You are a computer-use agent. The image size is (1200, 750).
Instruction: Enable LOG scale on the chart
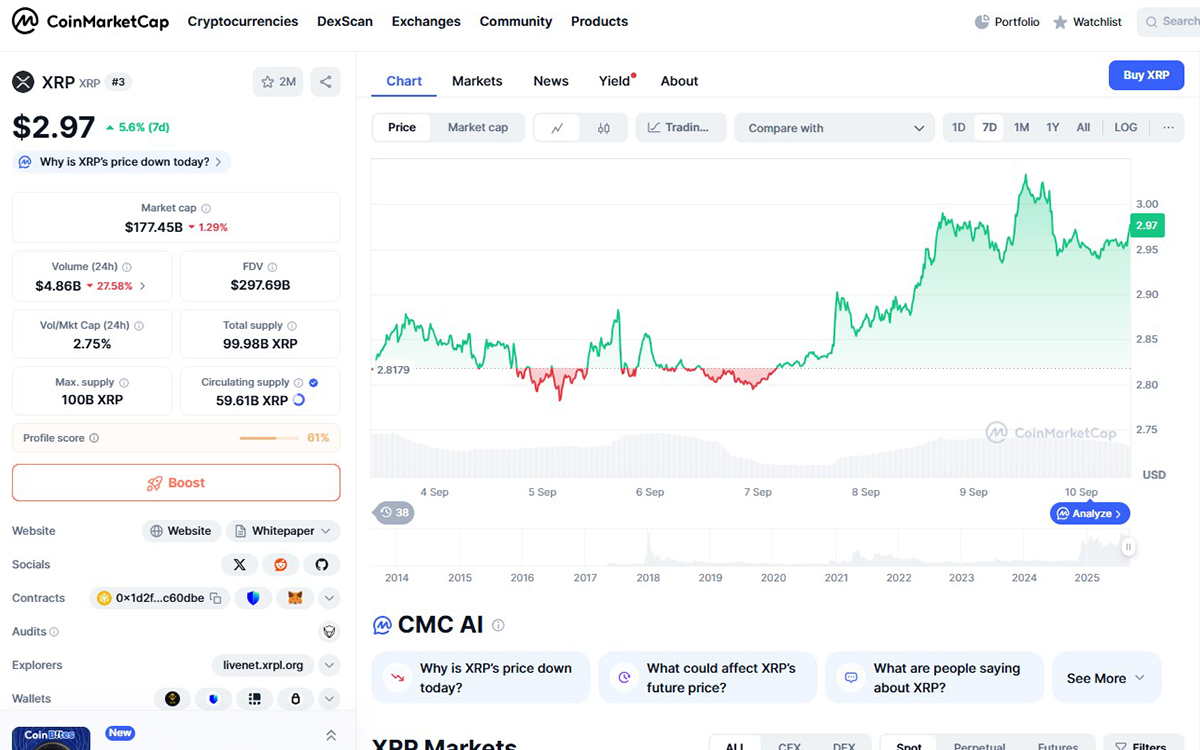(1125, 127)
